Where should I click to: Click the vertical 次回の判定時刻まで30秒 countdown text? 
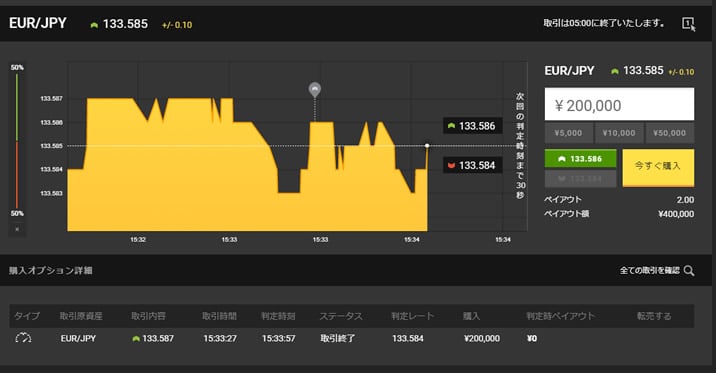(520, 146)
